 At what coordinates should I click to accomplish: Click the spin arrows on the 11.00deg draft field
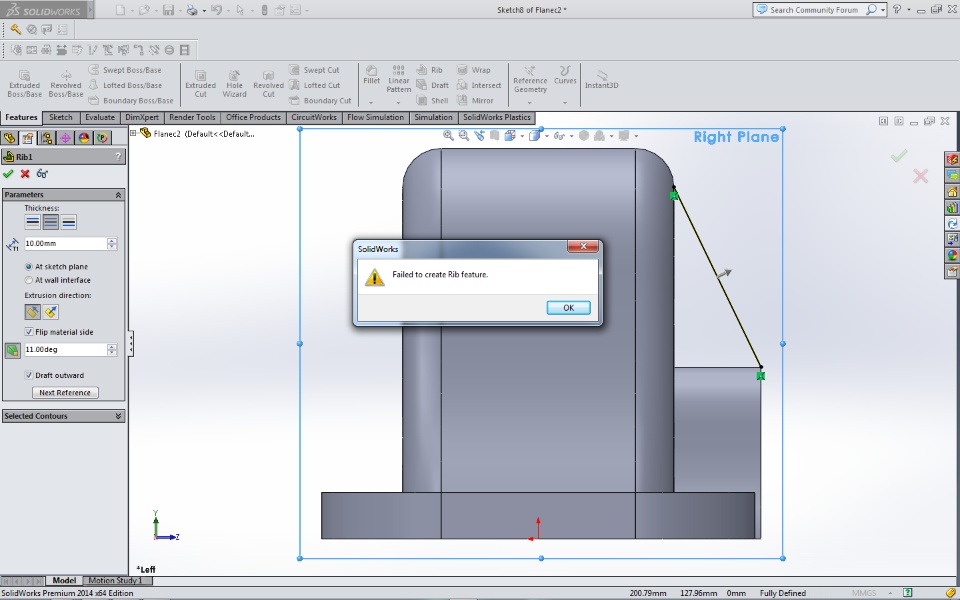[111, 350]
